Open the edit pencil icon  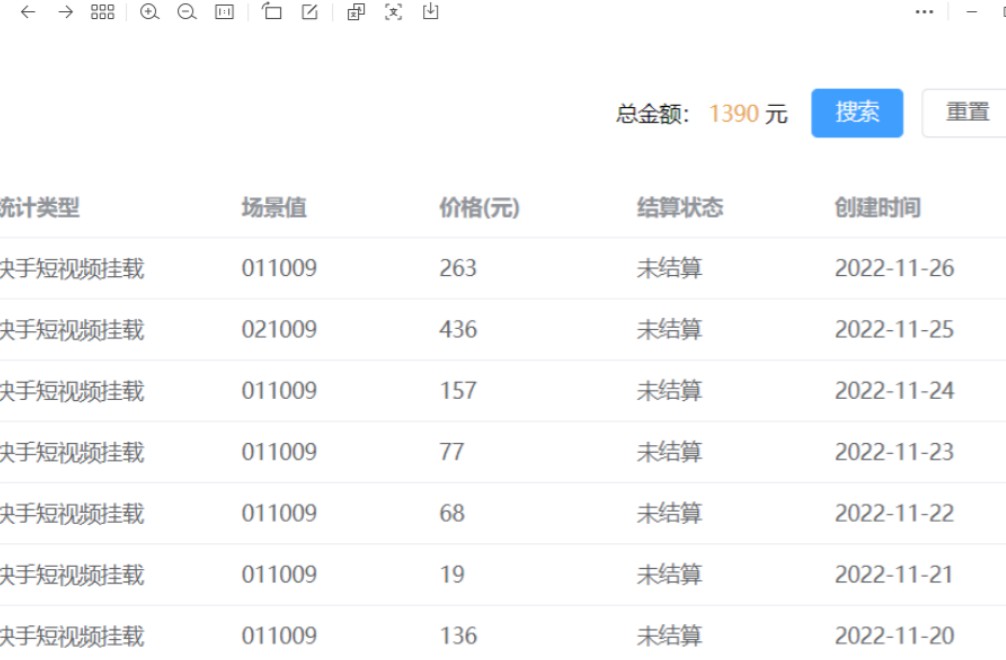309,12
